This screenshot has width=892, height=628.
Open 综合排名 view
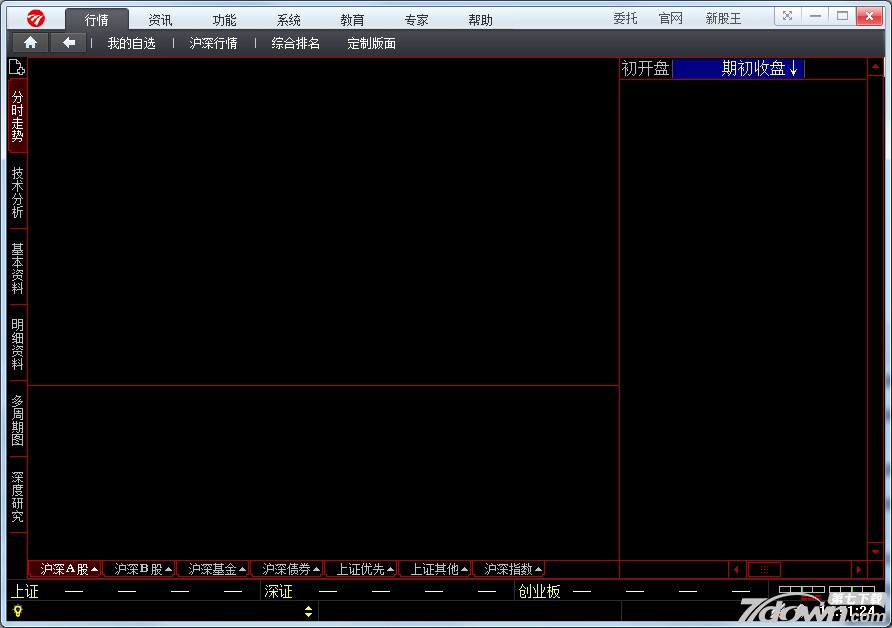pos(295,43)
